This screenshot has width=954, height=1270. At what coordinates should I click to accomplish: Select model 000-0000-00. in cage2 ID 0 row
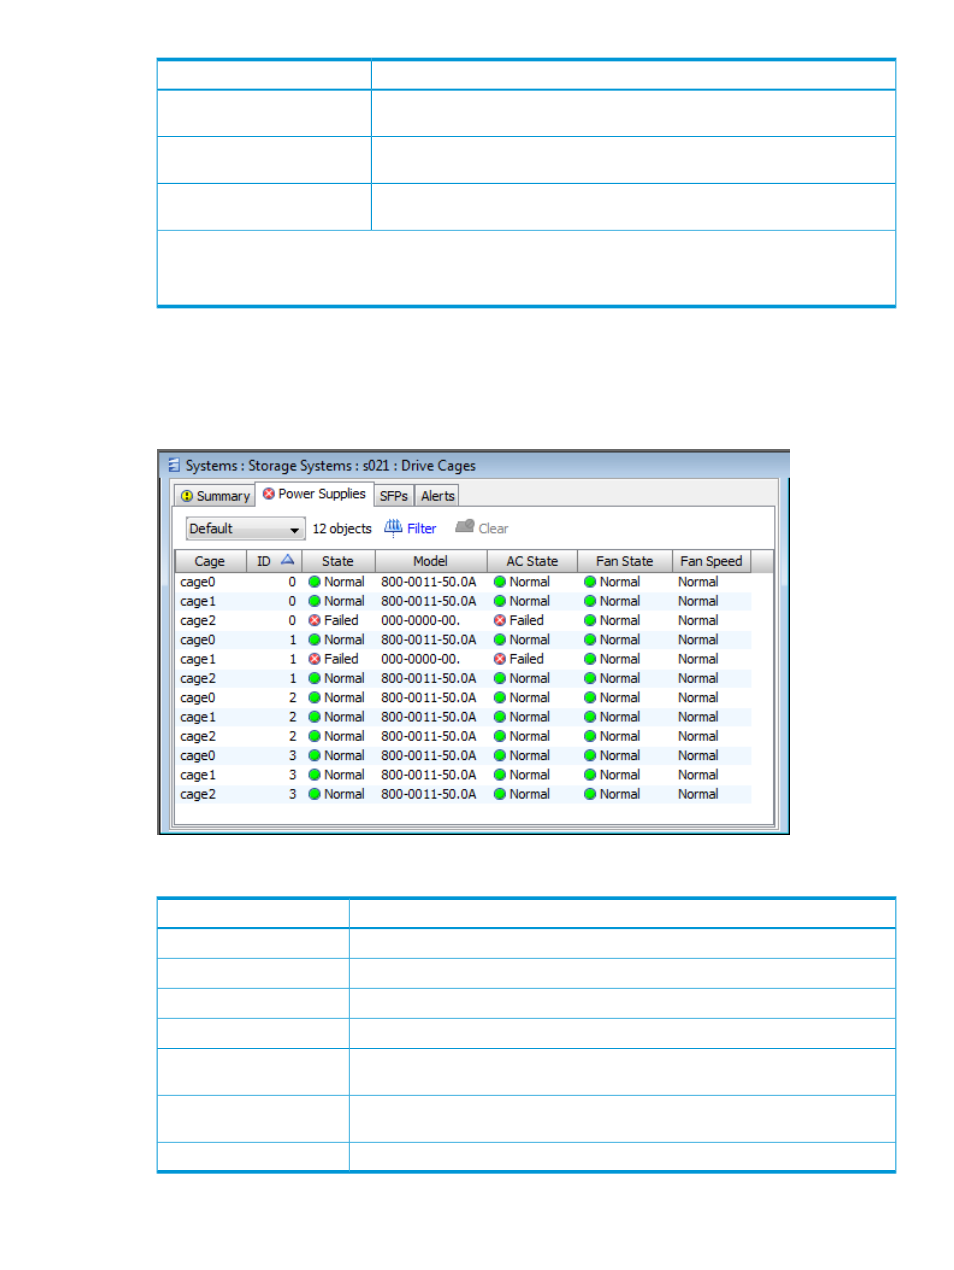(420, 621)
